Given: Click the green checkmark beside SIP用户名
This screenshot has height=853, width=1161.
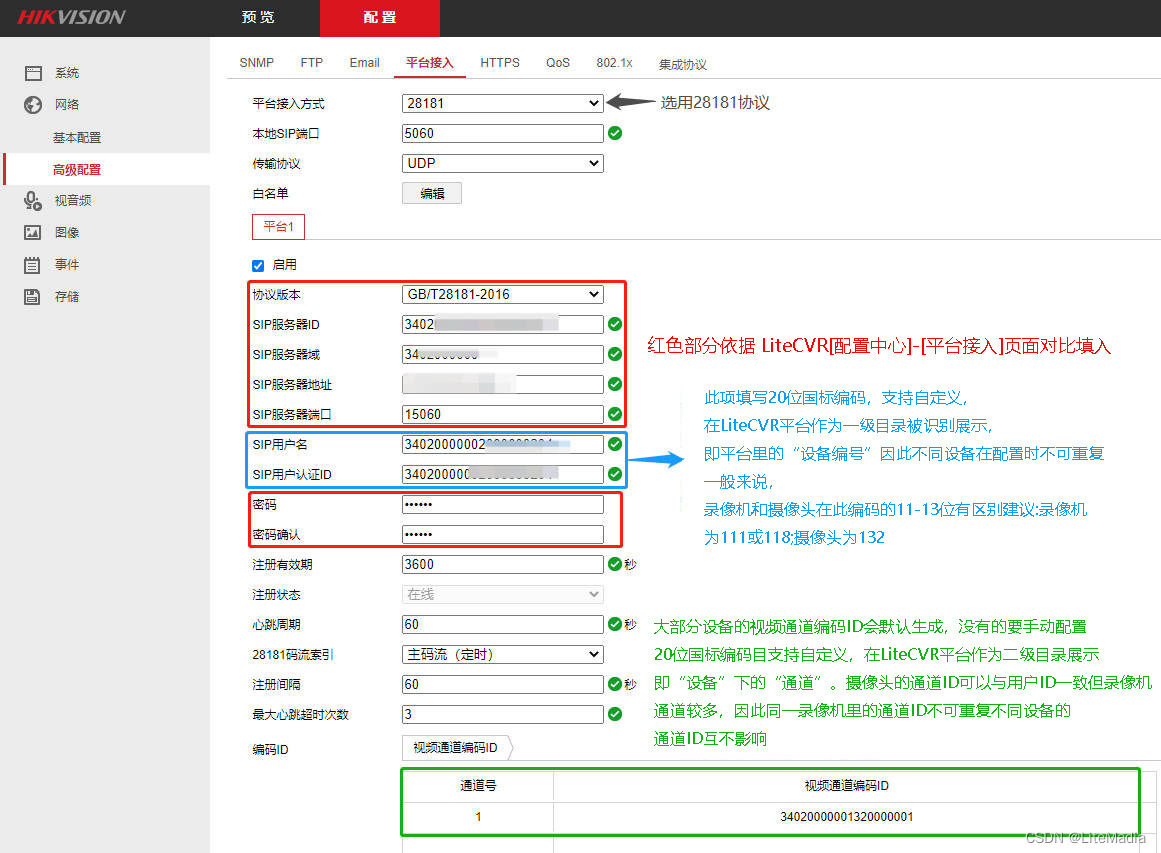Looking at the screenshot, I should pos(615,444).
